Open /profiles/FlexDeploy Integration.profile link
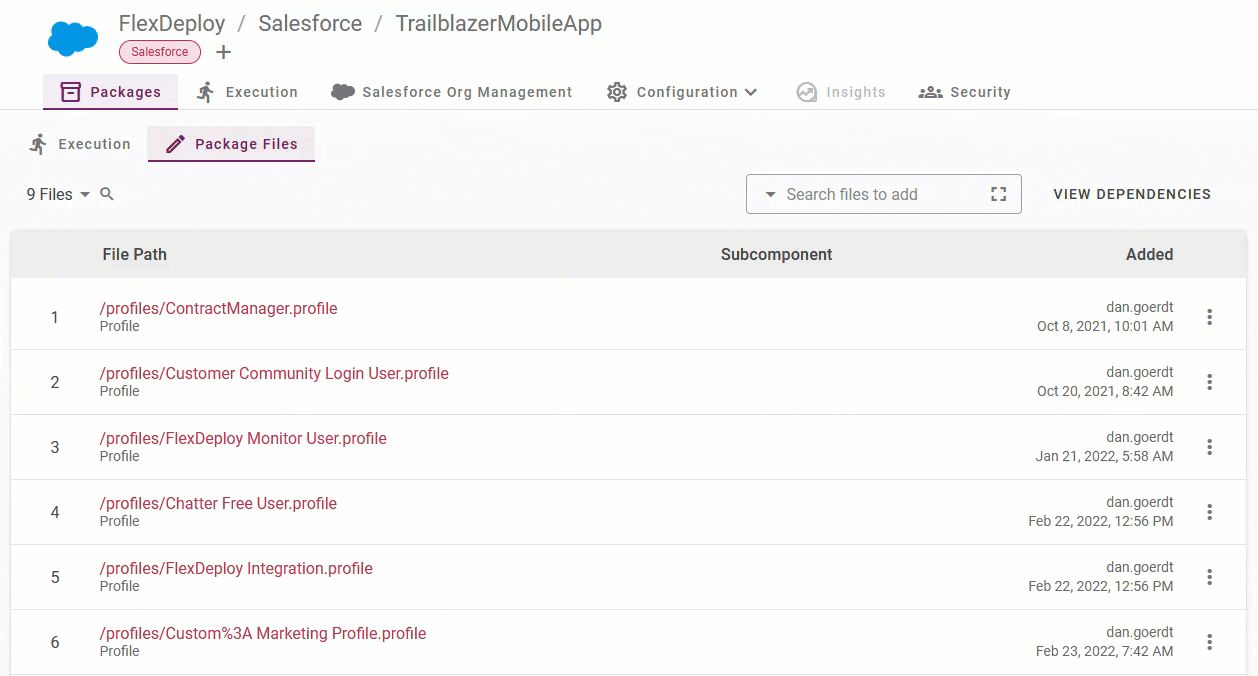Screen dimensions: 1258x676 click(x=236, y=568)
